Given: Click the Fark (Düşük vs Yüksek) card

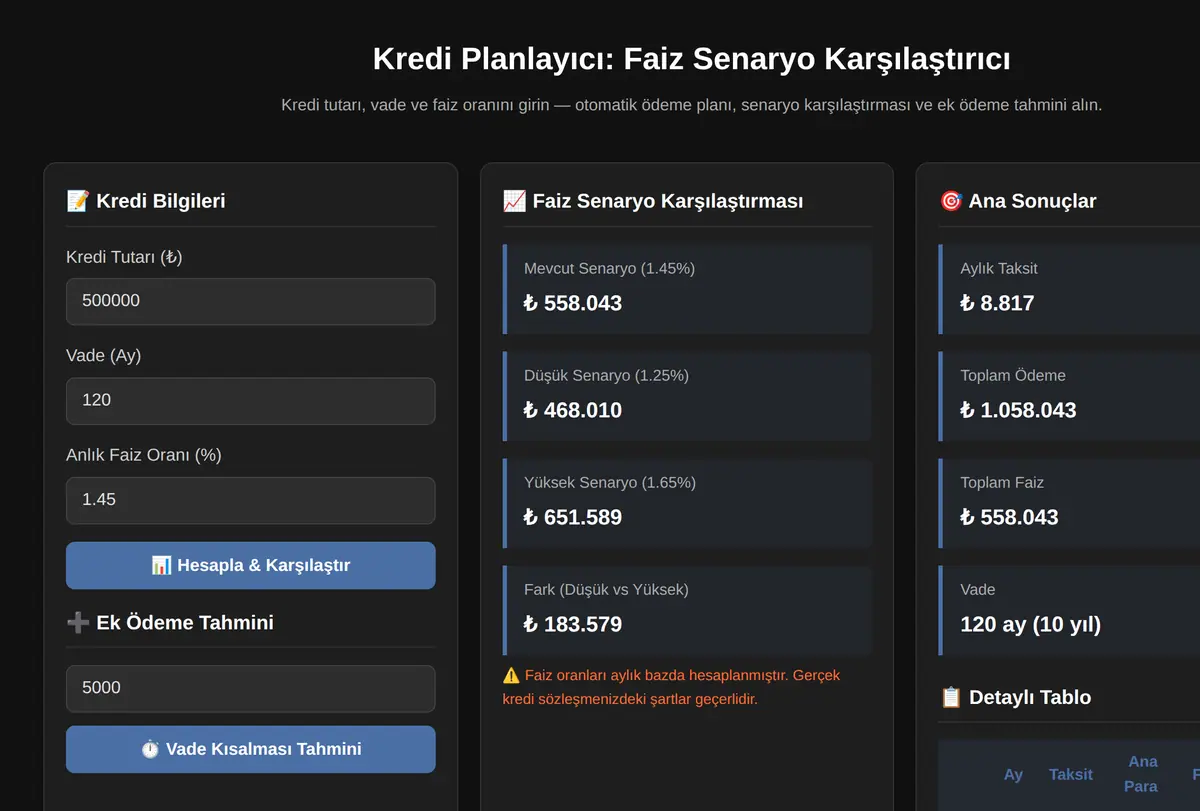Looking at the screenshot, I should [x=687, y=610].
